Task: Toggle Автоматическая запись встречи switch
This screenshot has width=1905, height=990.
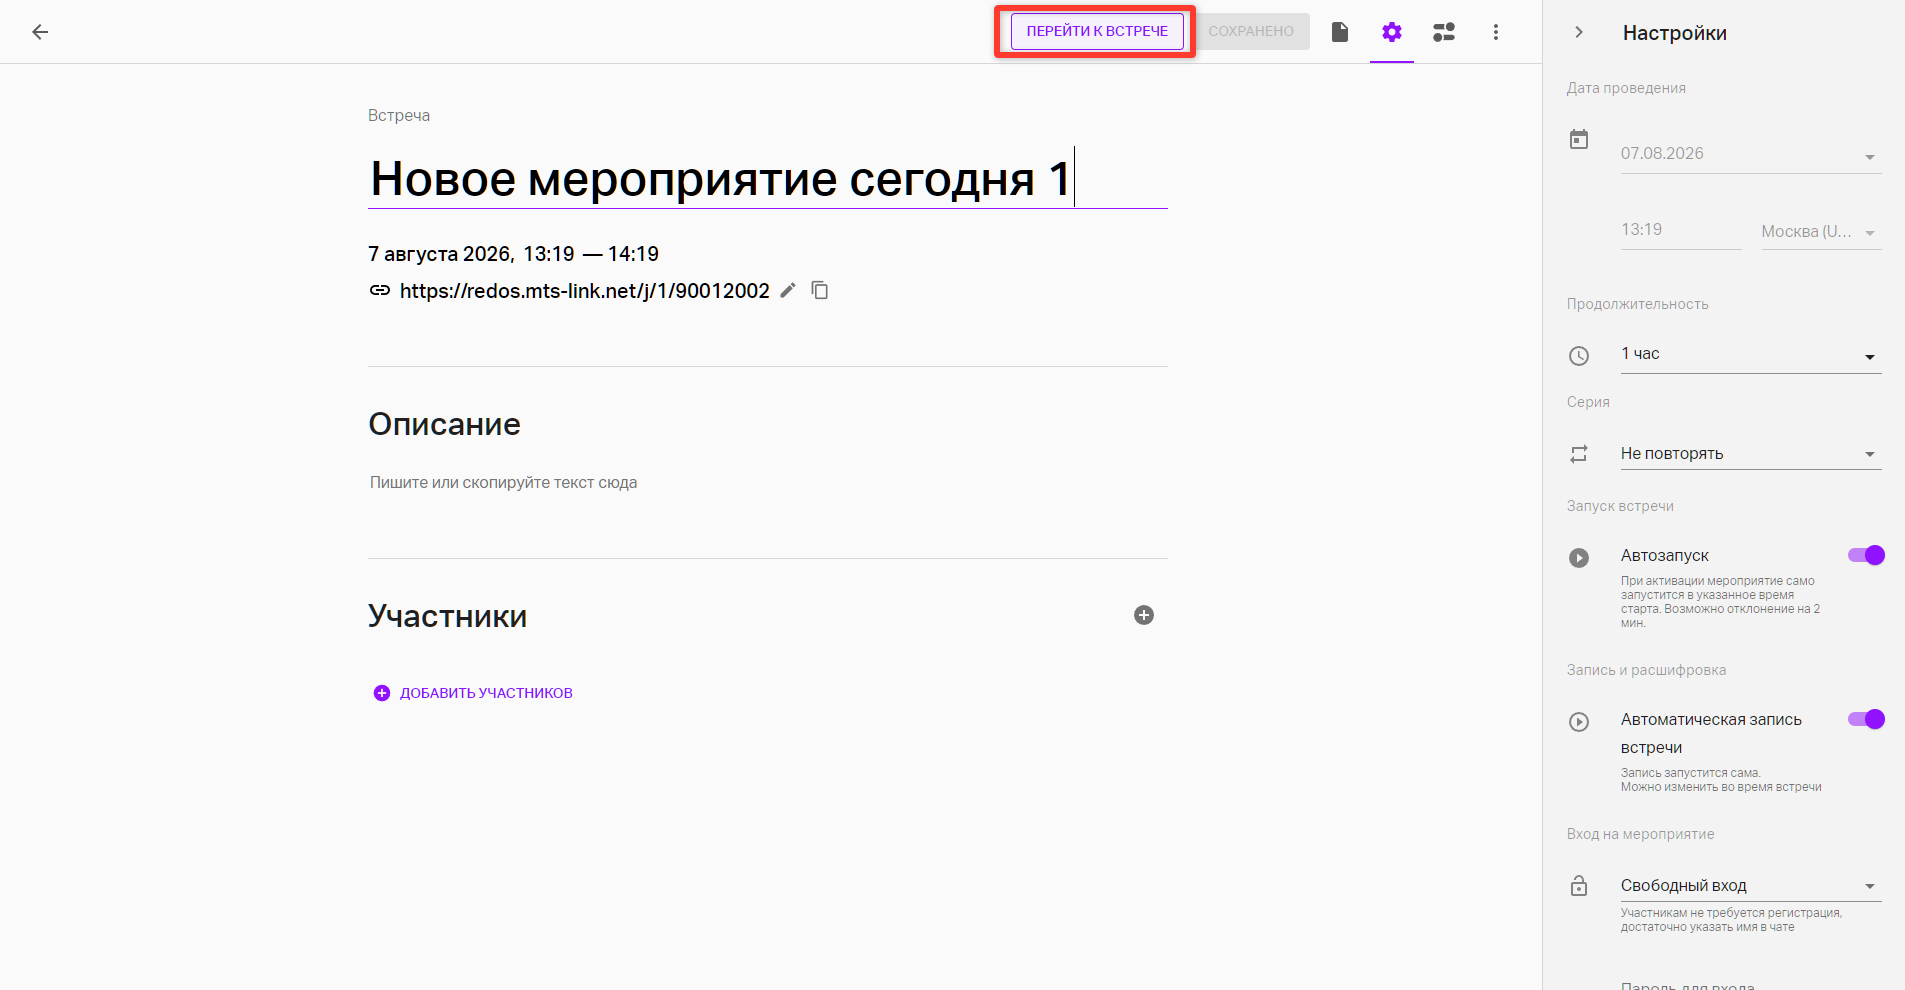Action: click(1866, 719)
